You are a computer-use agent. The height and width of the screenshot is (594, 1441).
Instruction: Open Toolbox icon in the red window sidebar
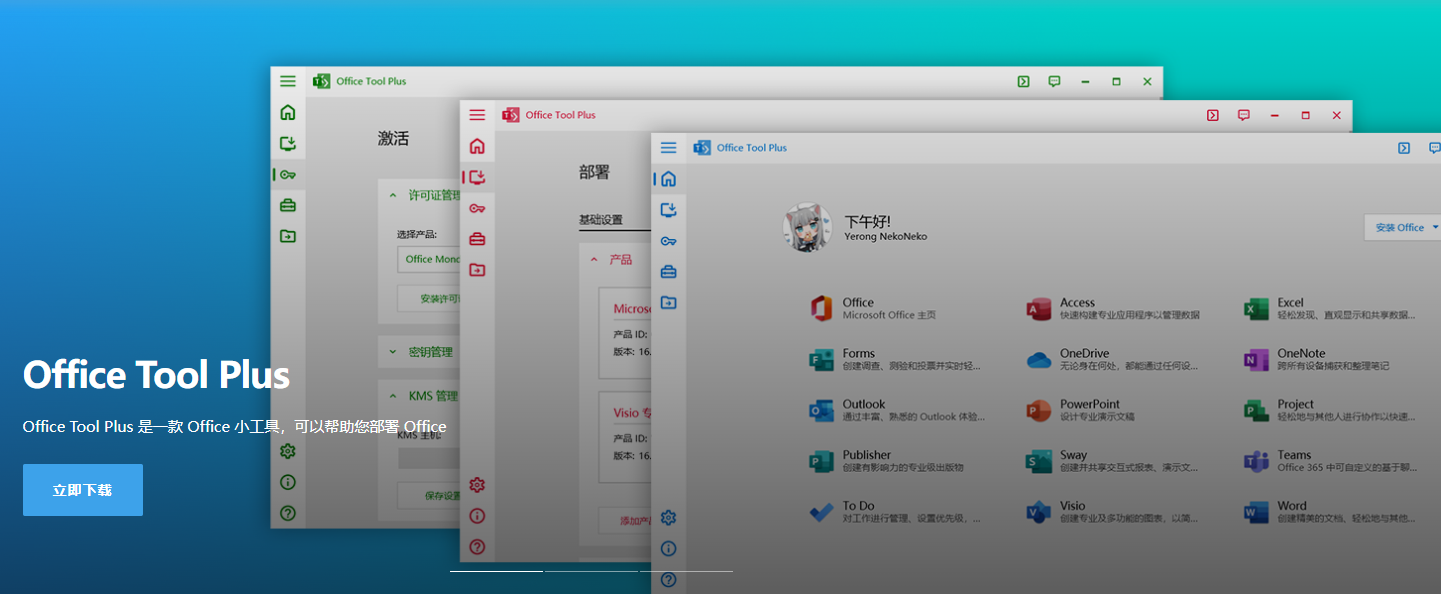pos(477,239)
